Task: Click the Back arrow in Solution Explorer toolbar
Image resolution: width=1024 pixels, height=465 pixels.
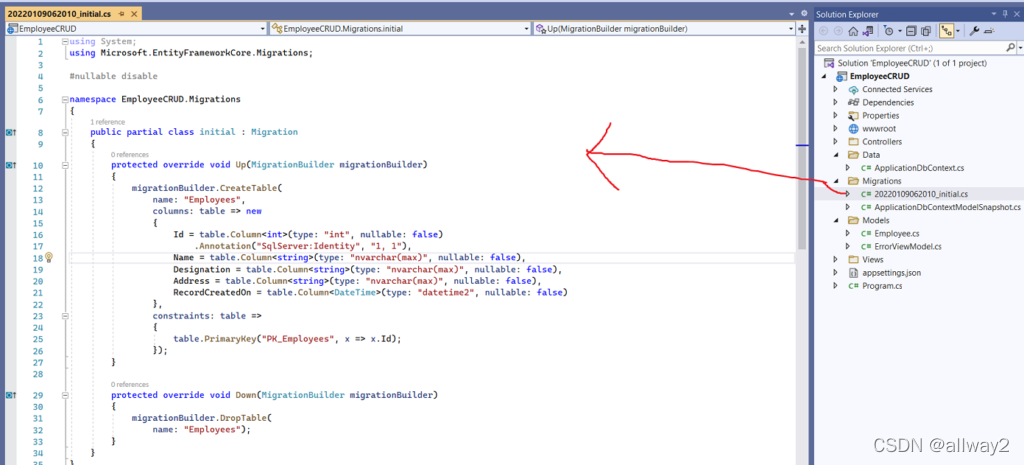Action: tap(824, 31)
